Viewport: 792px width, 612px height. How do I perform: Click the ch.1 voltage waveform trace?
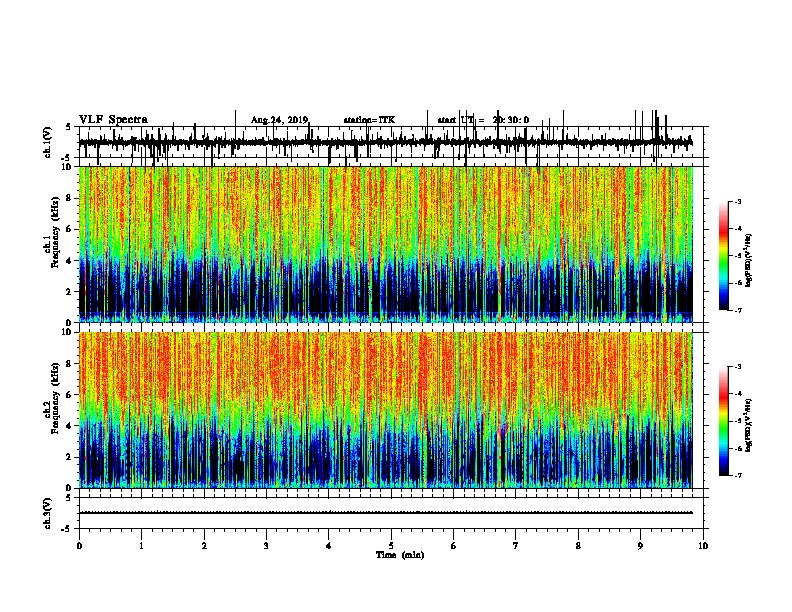pyautogui.click(x=385, y=143)
